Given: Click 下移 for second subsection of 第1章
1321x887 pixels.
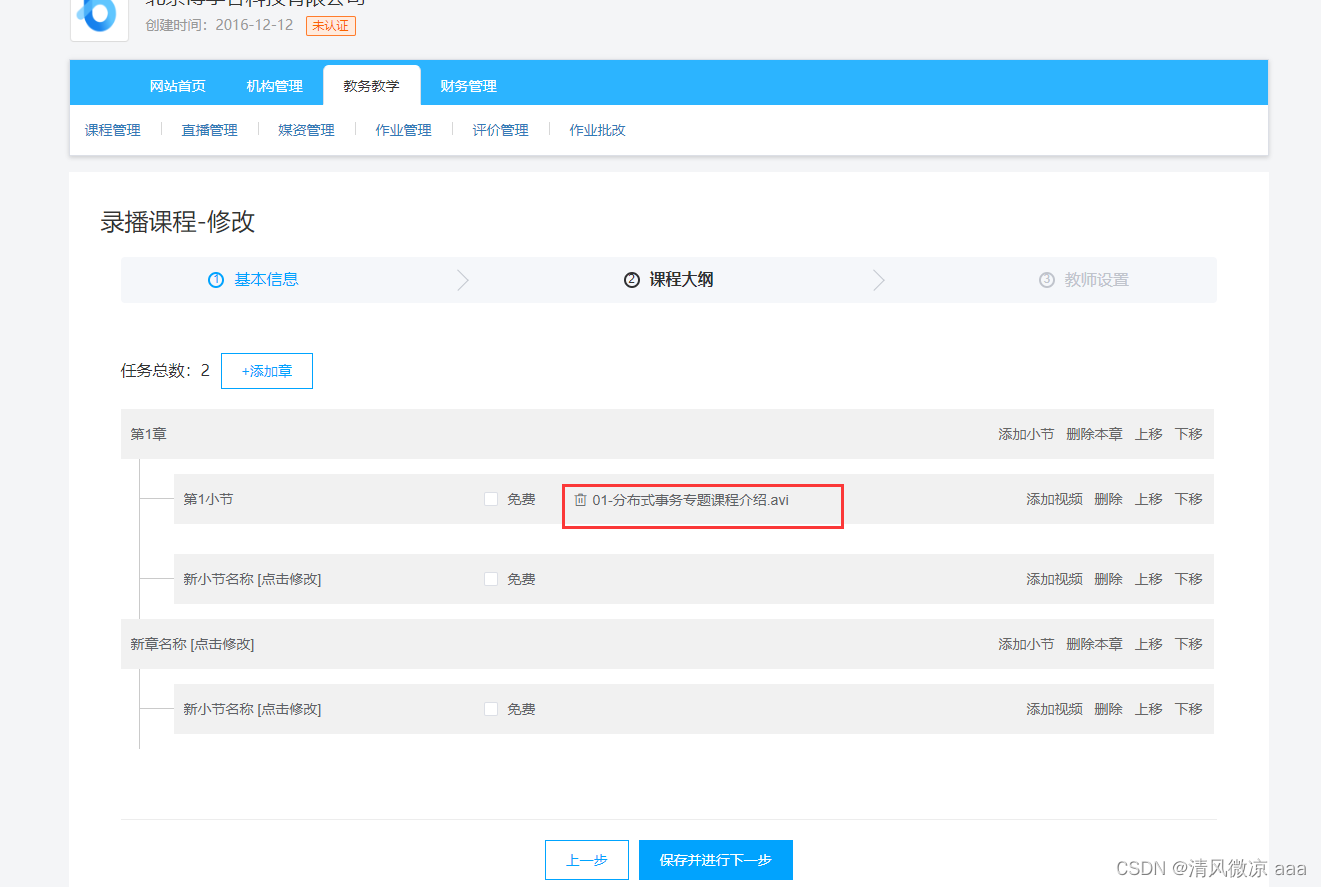Looking at the screenshot, I should 1189,579.
